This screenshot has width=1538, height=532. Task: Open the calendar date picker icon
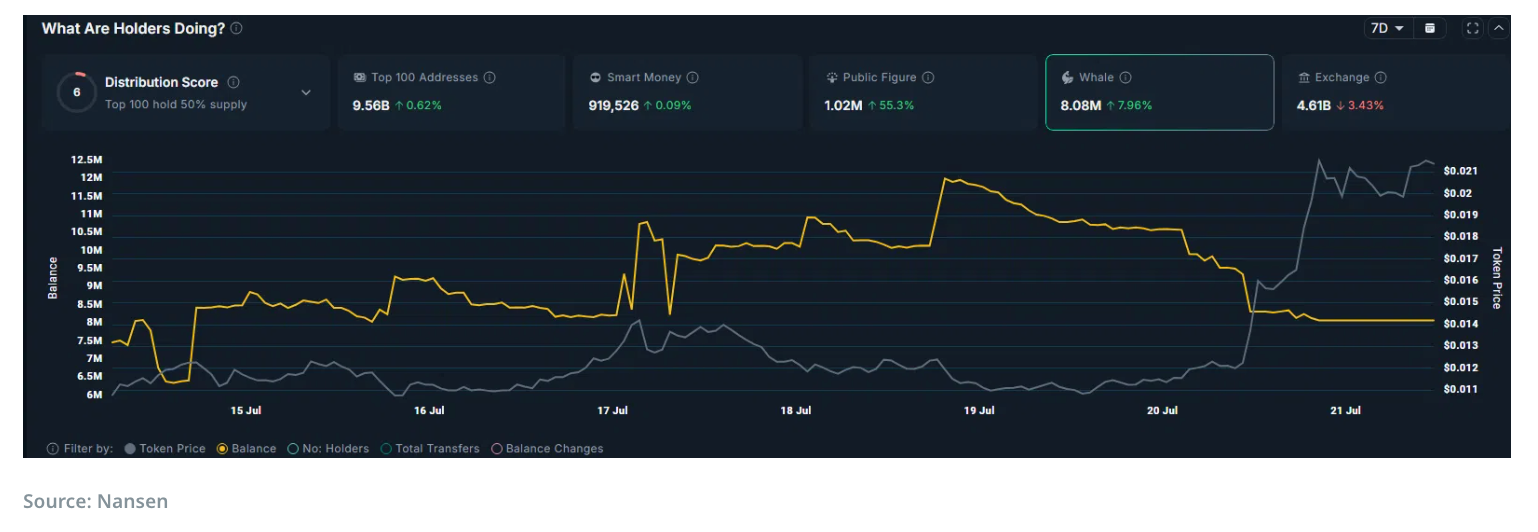click(x=1430, y=29)
